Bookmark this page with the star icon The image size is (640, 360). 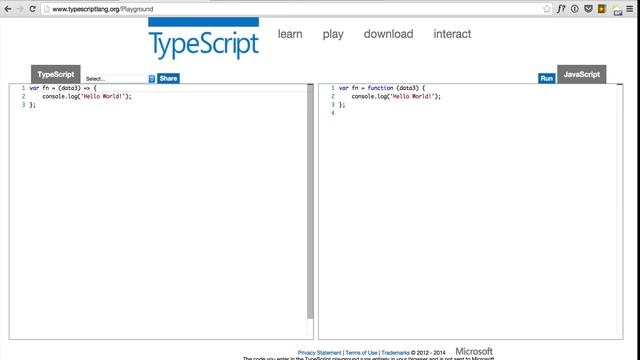click(x=547, y=9)
